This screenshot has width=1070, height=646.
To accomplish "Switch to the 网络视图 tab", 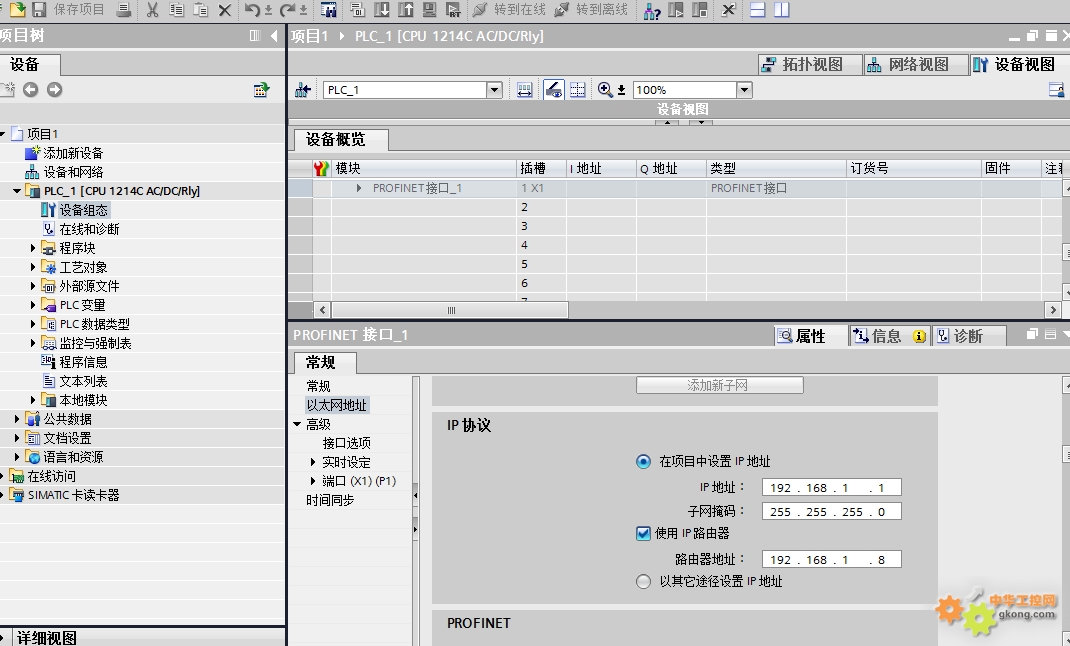I will click(x=916, y=64).
